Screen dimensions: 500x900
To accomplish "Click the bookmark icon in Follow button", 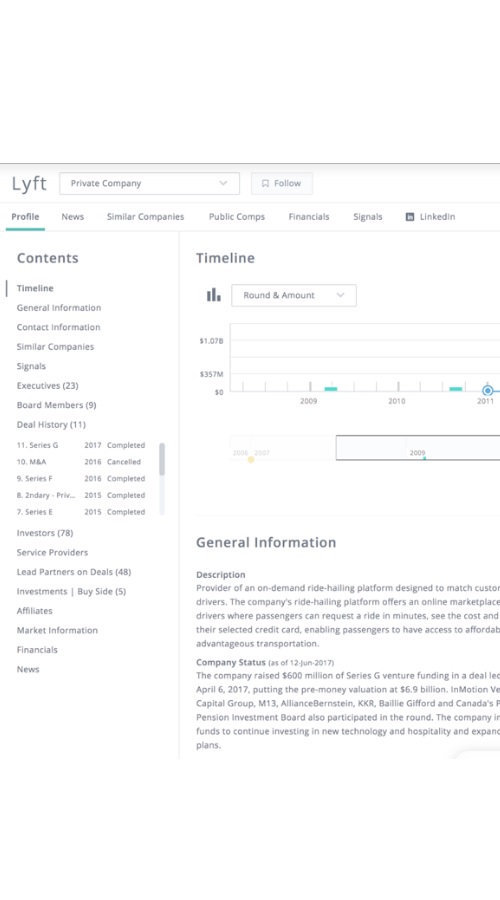I will point(265,184).
